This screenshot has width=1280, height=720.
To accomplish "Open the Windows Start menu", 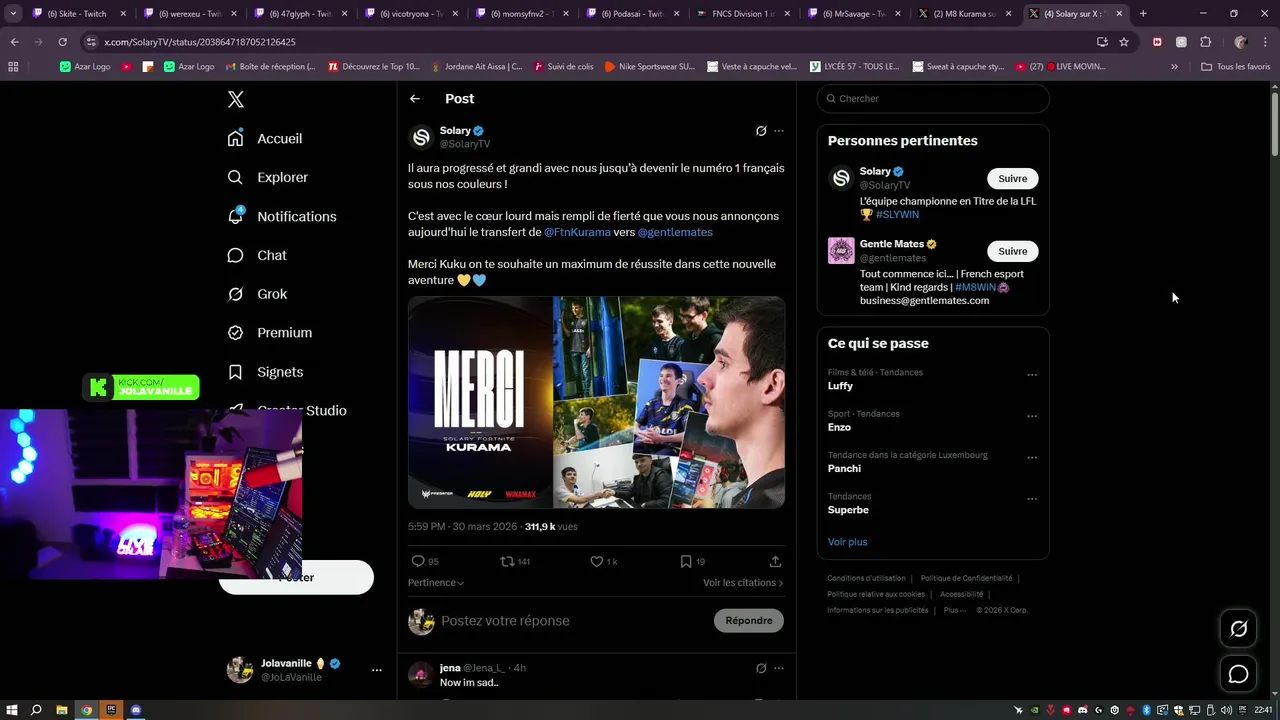I will coord(11,710).
